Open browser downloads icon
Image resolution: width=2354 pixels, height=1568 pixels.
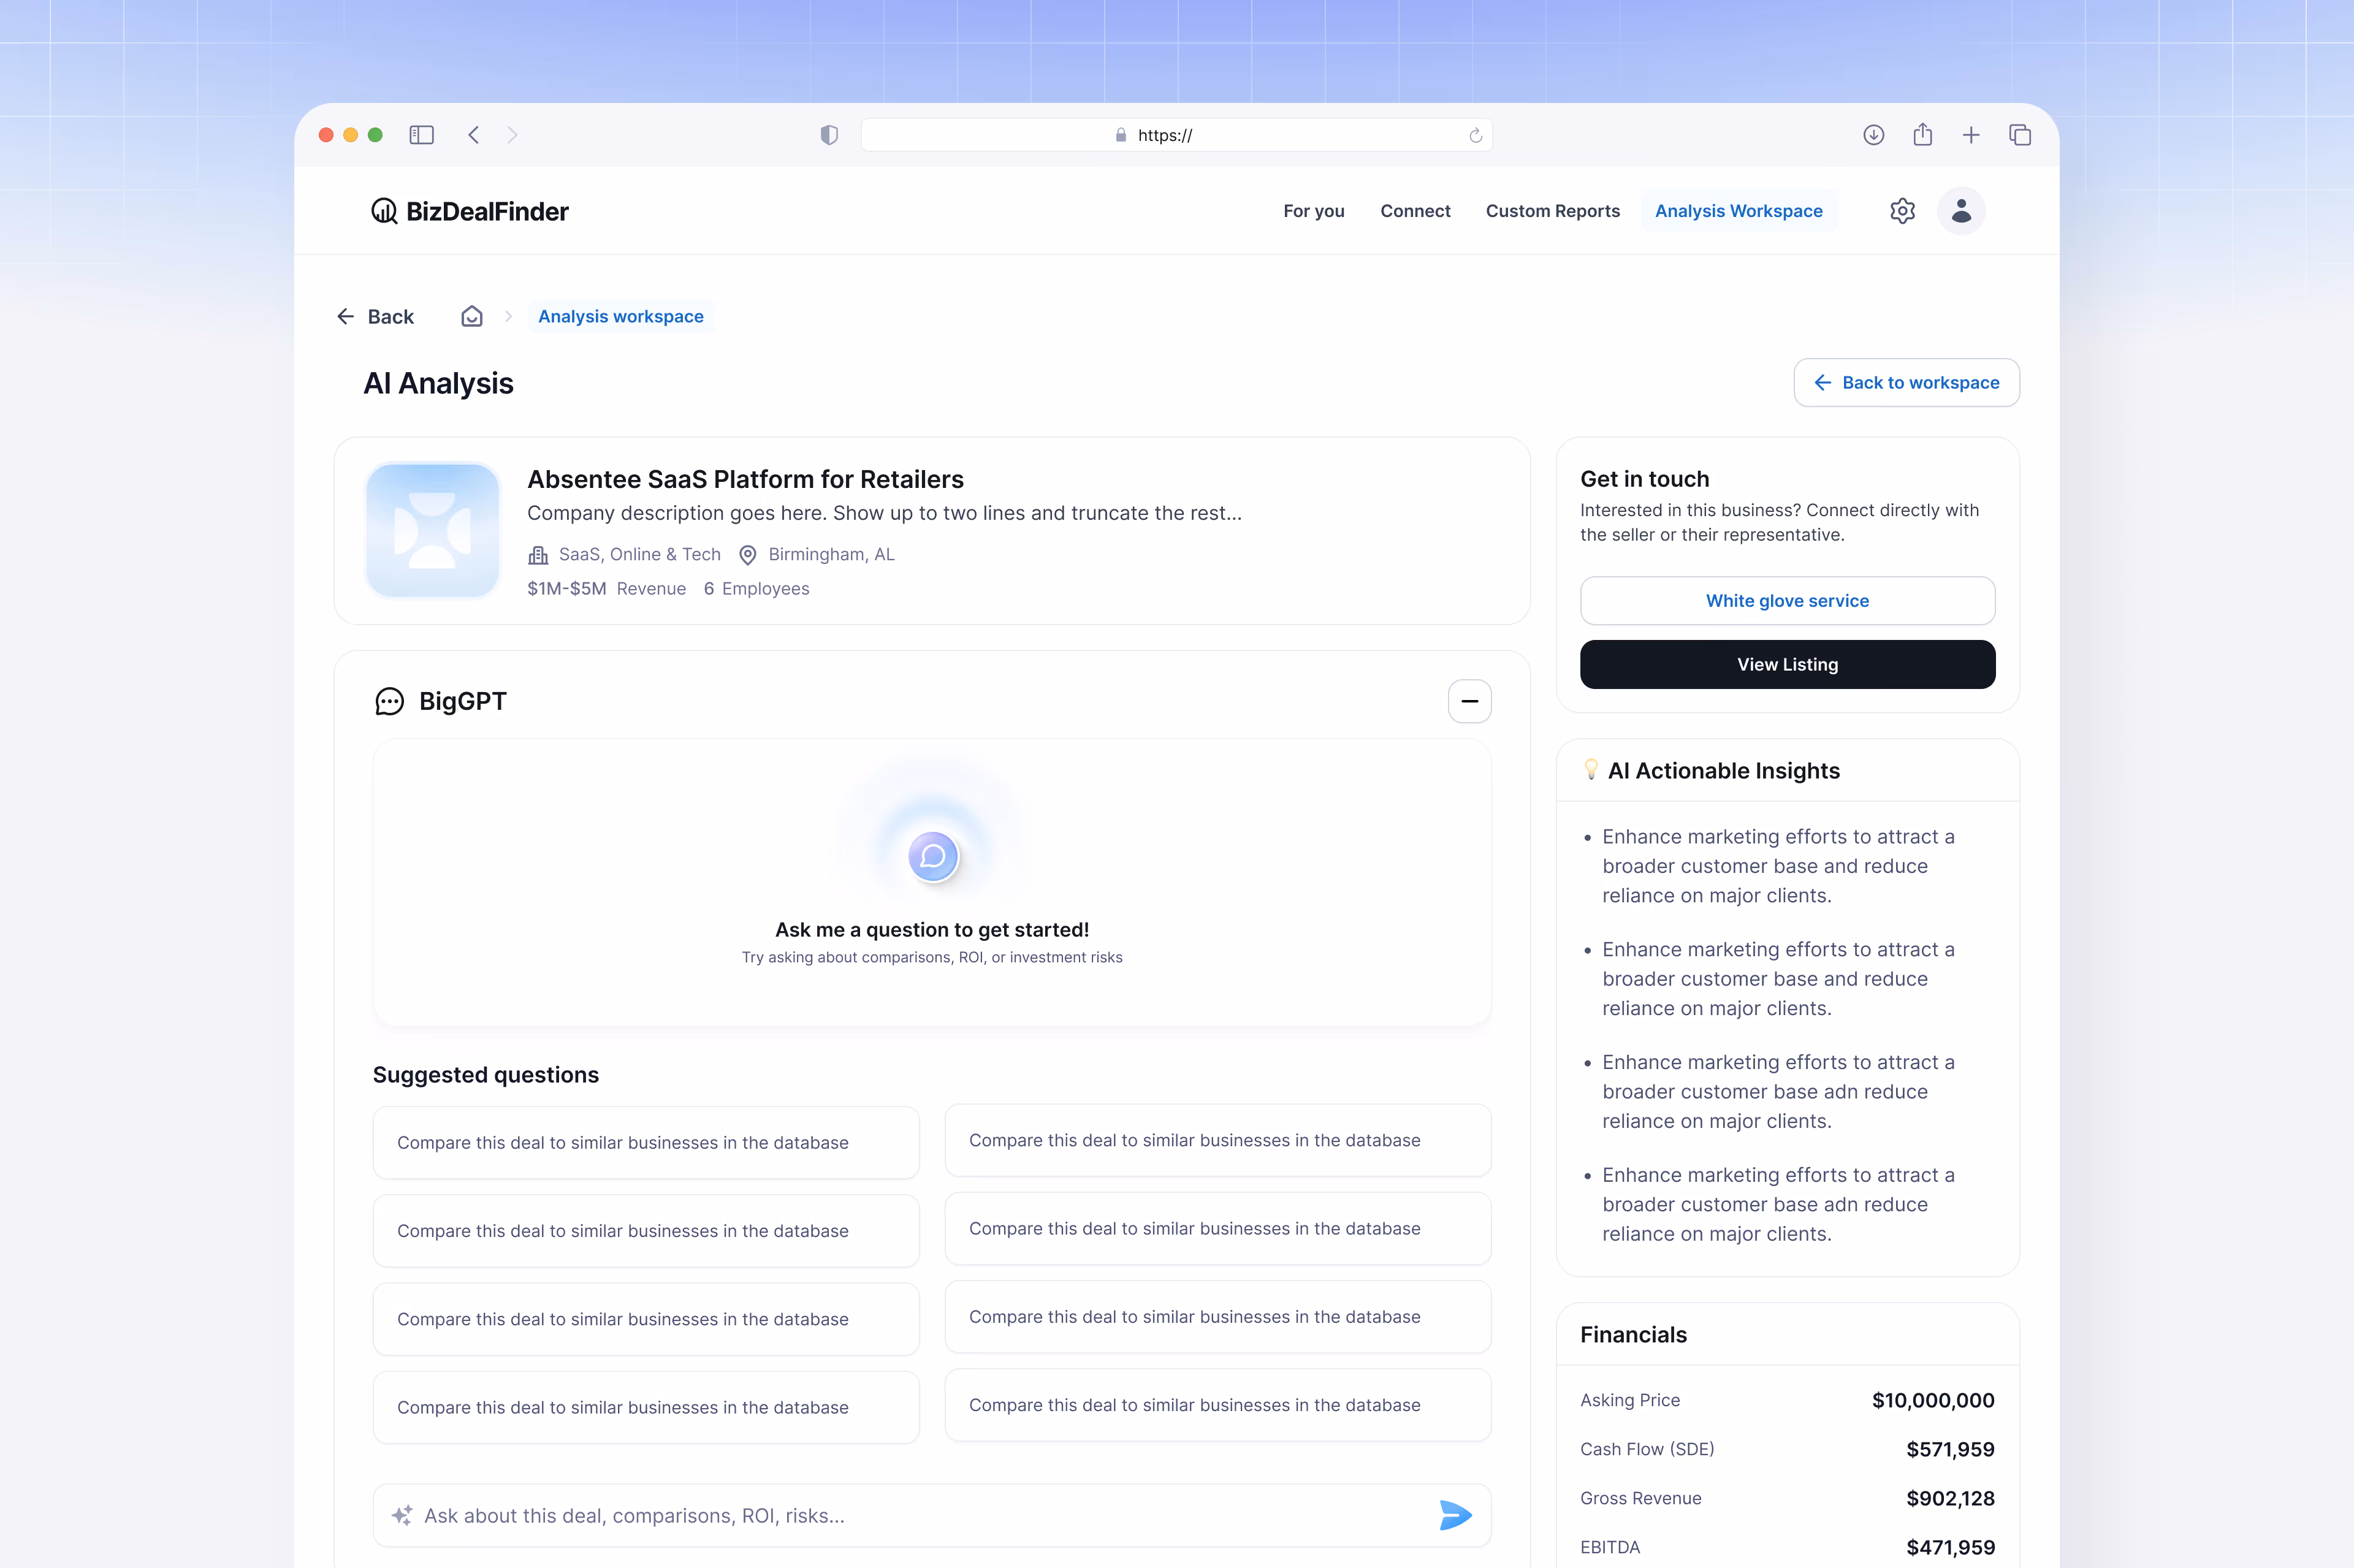pyautogui.click(x=1874, y=135)
